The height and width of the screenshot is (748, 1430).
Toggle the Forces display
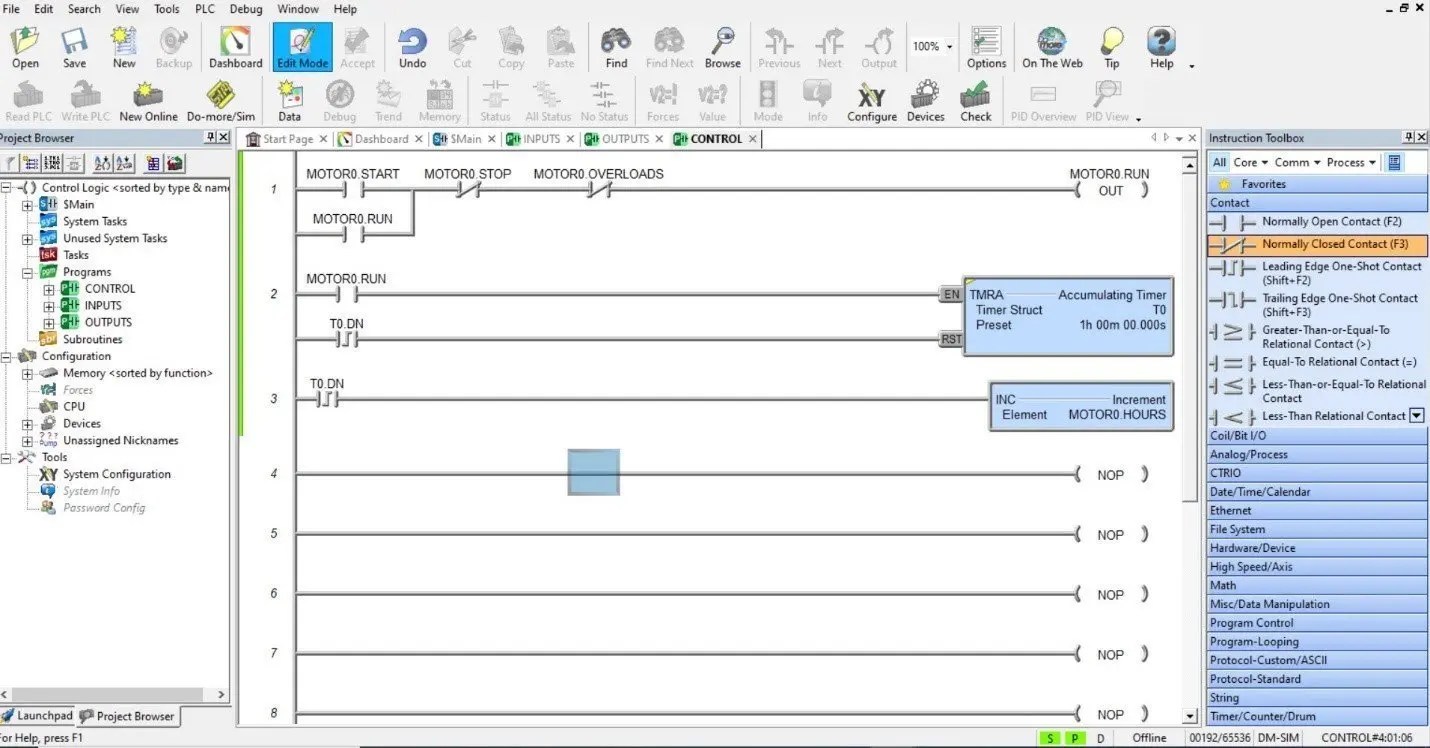[662, 100]
